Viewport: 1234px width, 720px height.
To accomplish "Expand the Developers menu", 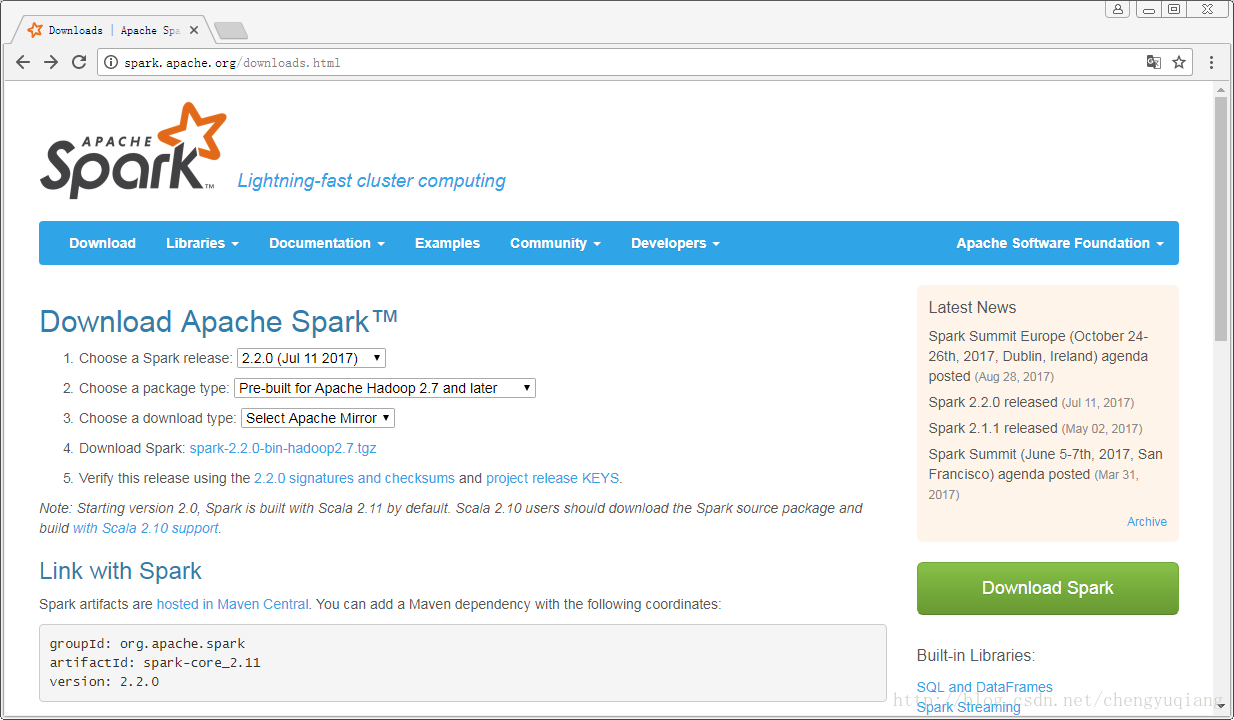I will click(x=675, y=243).
